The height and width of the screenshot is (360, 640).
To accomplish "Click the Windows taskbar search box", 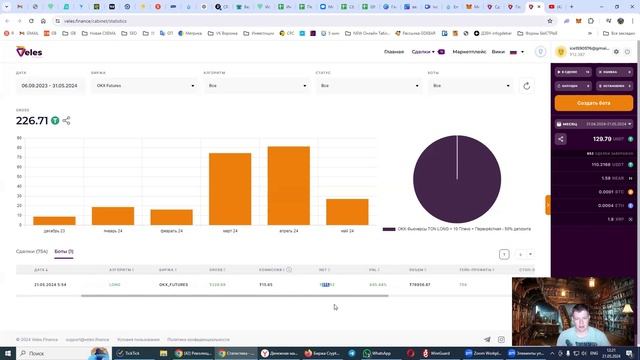I will pos(63,353).
